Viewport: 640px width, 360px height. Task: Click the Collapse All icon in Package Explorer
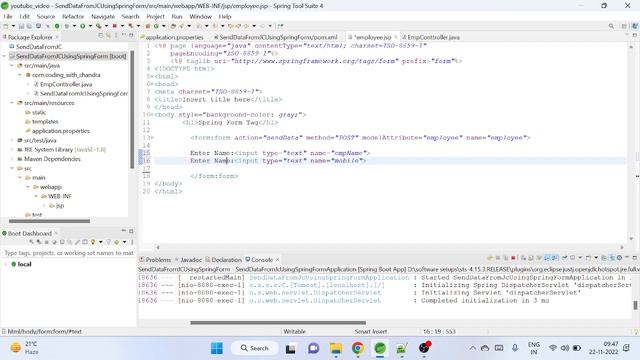[100, 36]
